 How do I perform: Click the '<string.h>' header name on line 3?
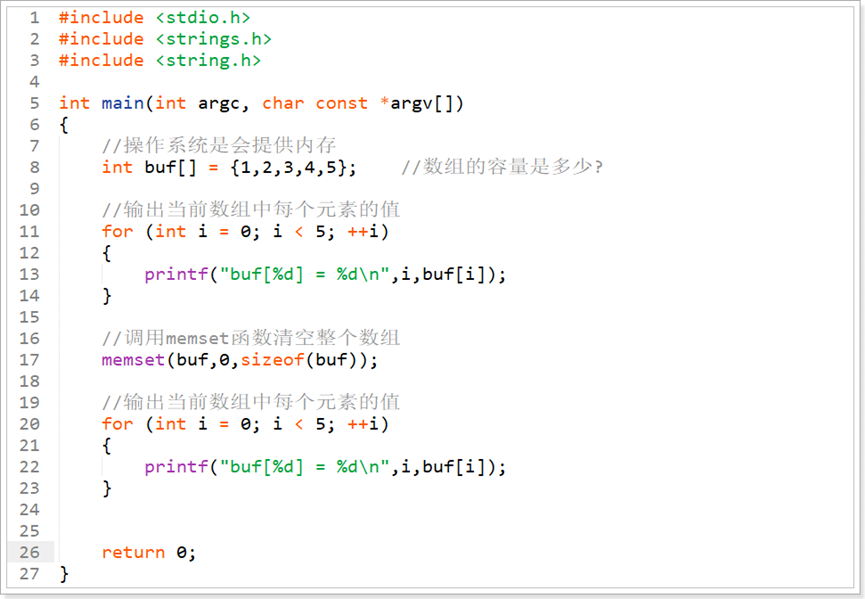click(208, 60)
